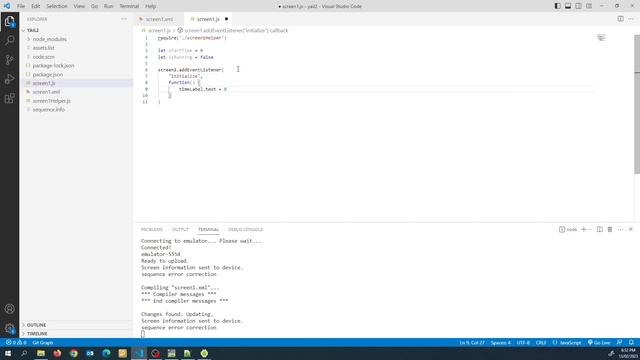Open the Go menu
The height and width of the screenshot is (360, 640).
(94, 6)
